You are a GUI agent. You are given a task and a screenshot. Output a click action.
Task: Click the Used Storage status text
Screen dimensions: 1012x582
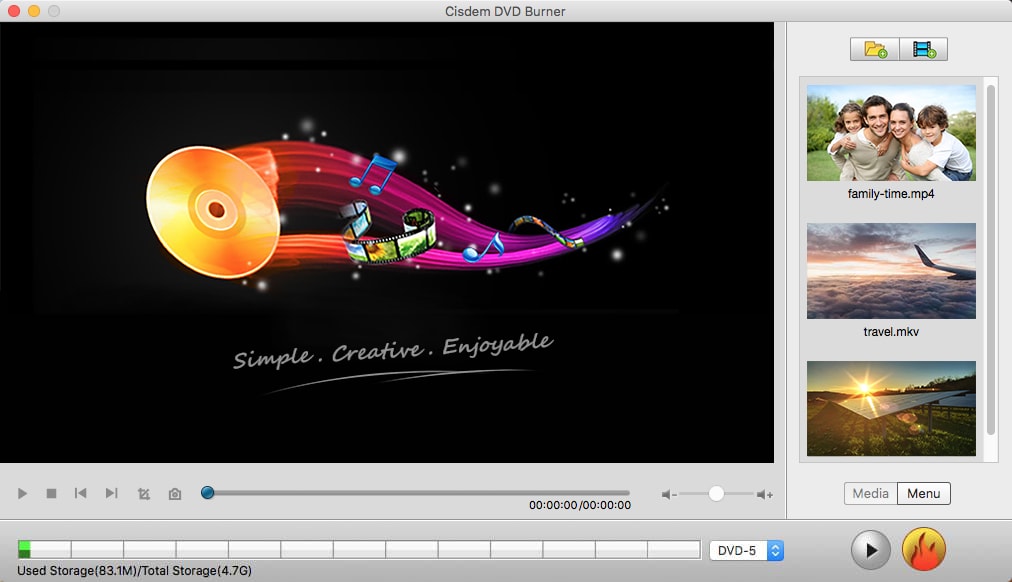[134, 570]
